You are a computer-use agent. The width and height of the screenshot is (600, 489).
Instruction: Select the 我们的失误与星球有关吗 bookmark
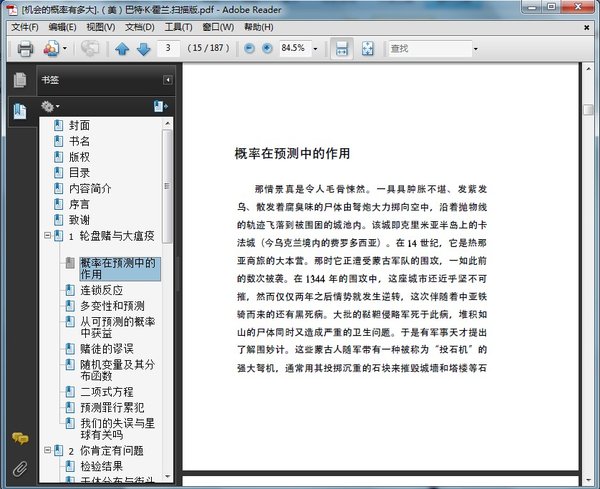pos(117,429)
